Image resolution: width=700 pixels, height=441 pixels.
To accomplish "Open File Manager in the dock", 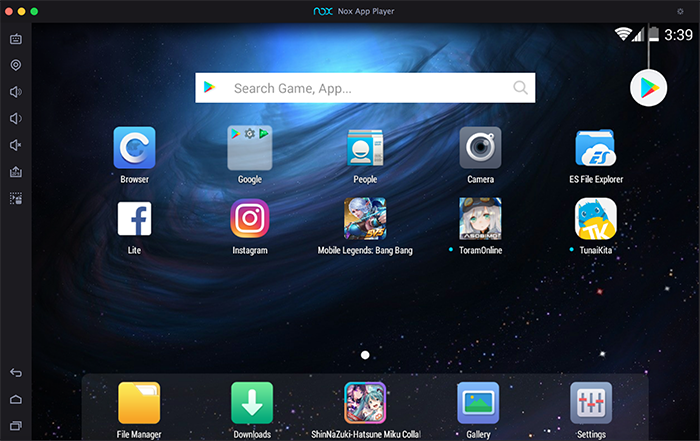I will 139,403.
